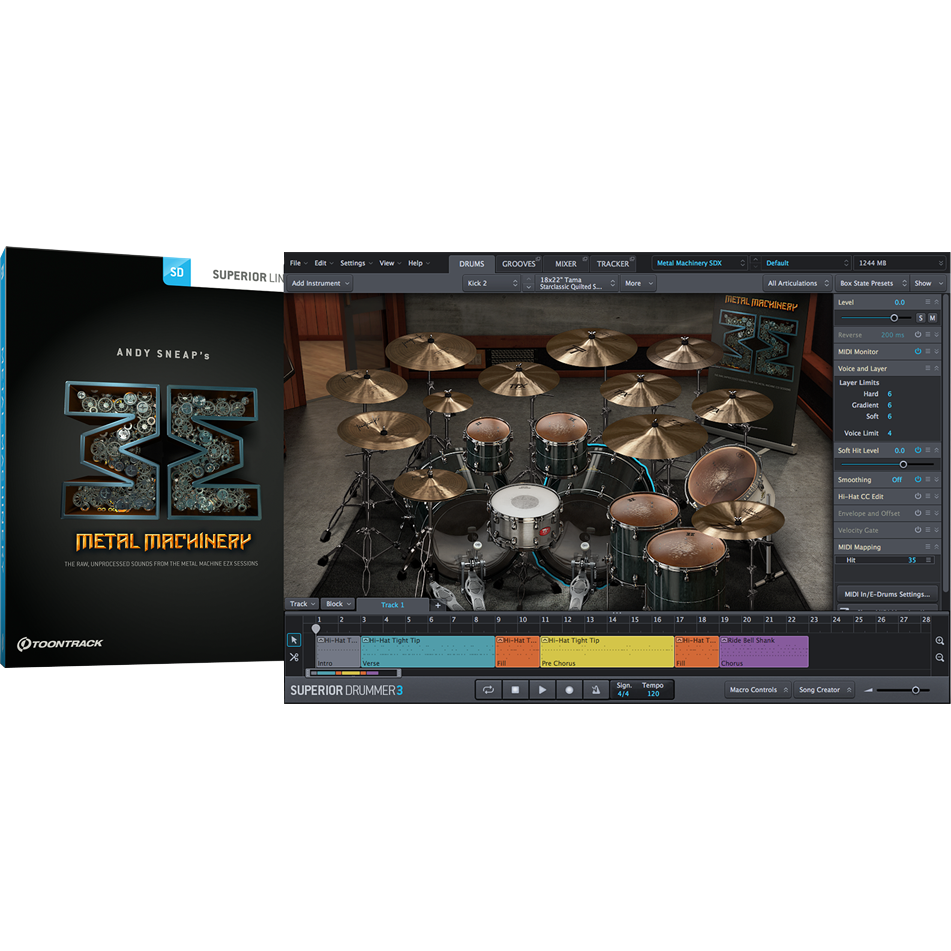Switch to the TRACKER tab
The width and height of the screenshot is (951, 951).
click(x=613, y=264)
